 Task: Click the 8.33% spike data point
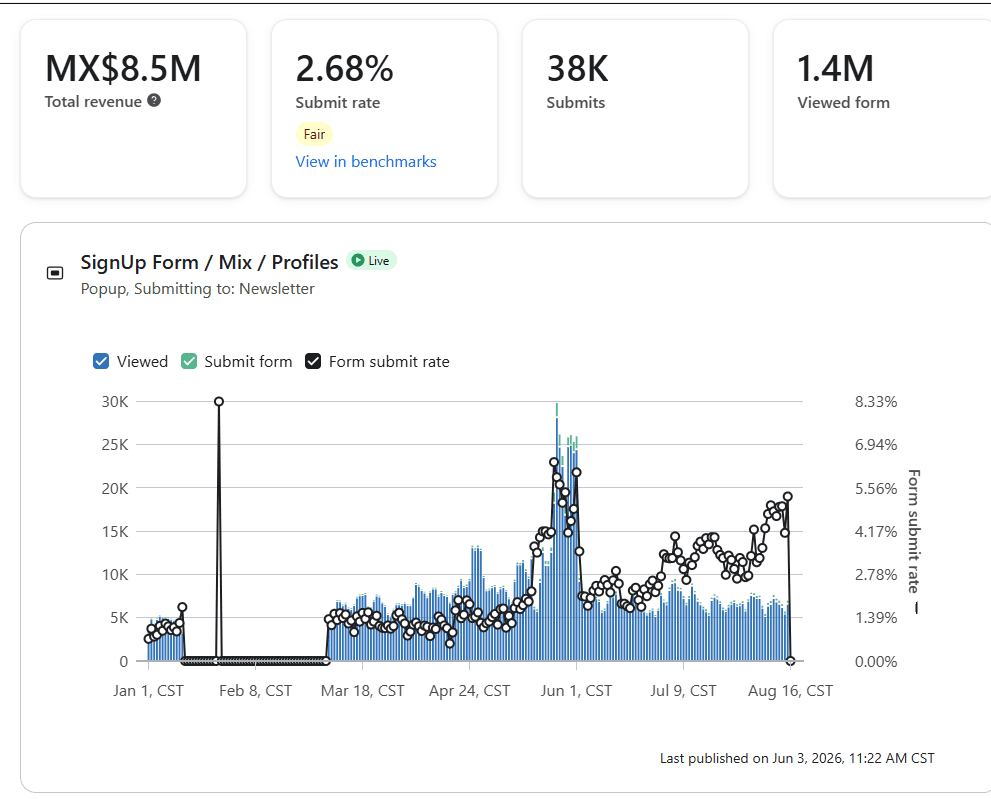(x=219, y=401)
